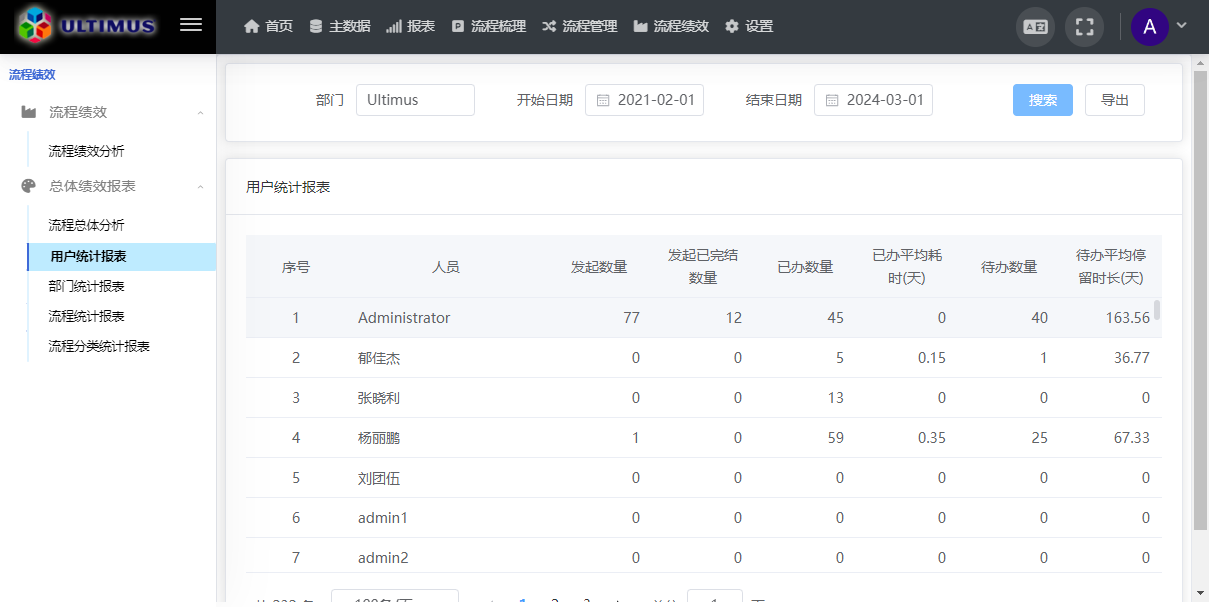1209x607 pixels.
Task: Click the 待办平均停留时长(天) column header
Action: coord(1111,267)
